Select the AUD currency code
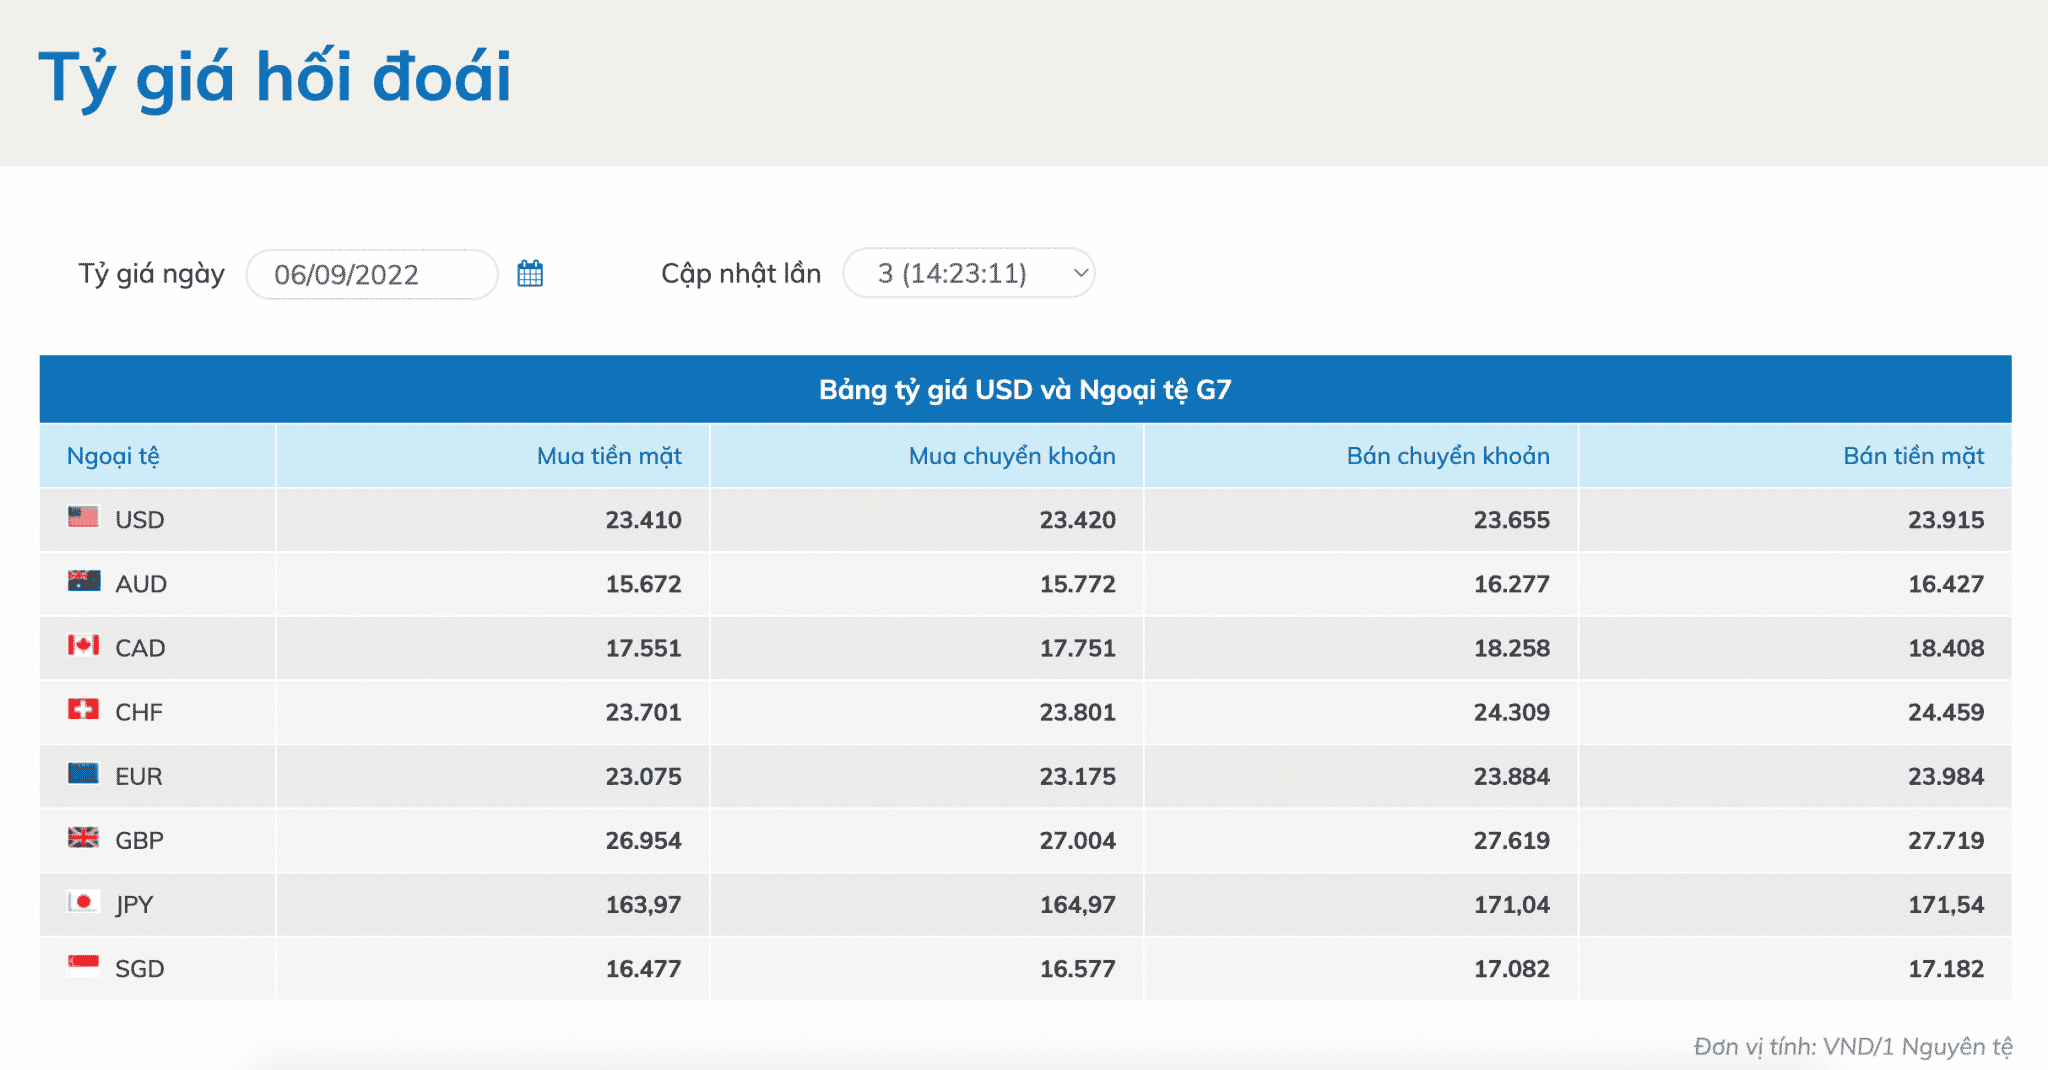Screen dimensions: 2048x1070 pyautogui.click(x=141, y=584)
